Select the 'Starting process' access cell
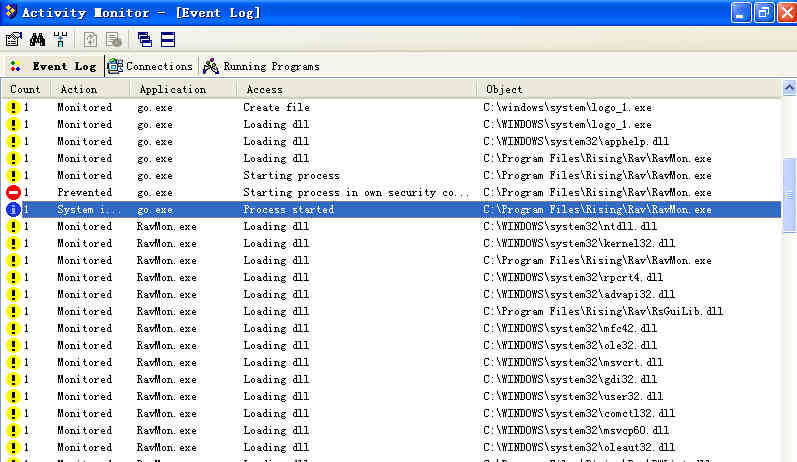The height and width of the screenshot is (462, 797). tap(291, 175)
